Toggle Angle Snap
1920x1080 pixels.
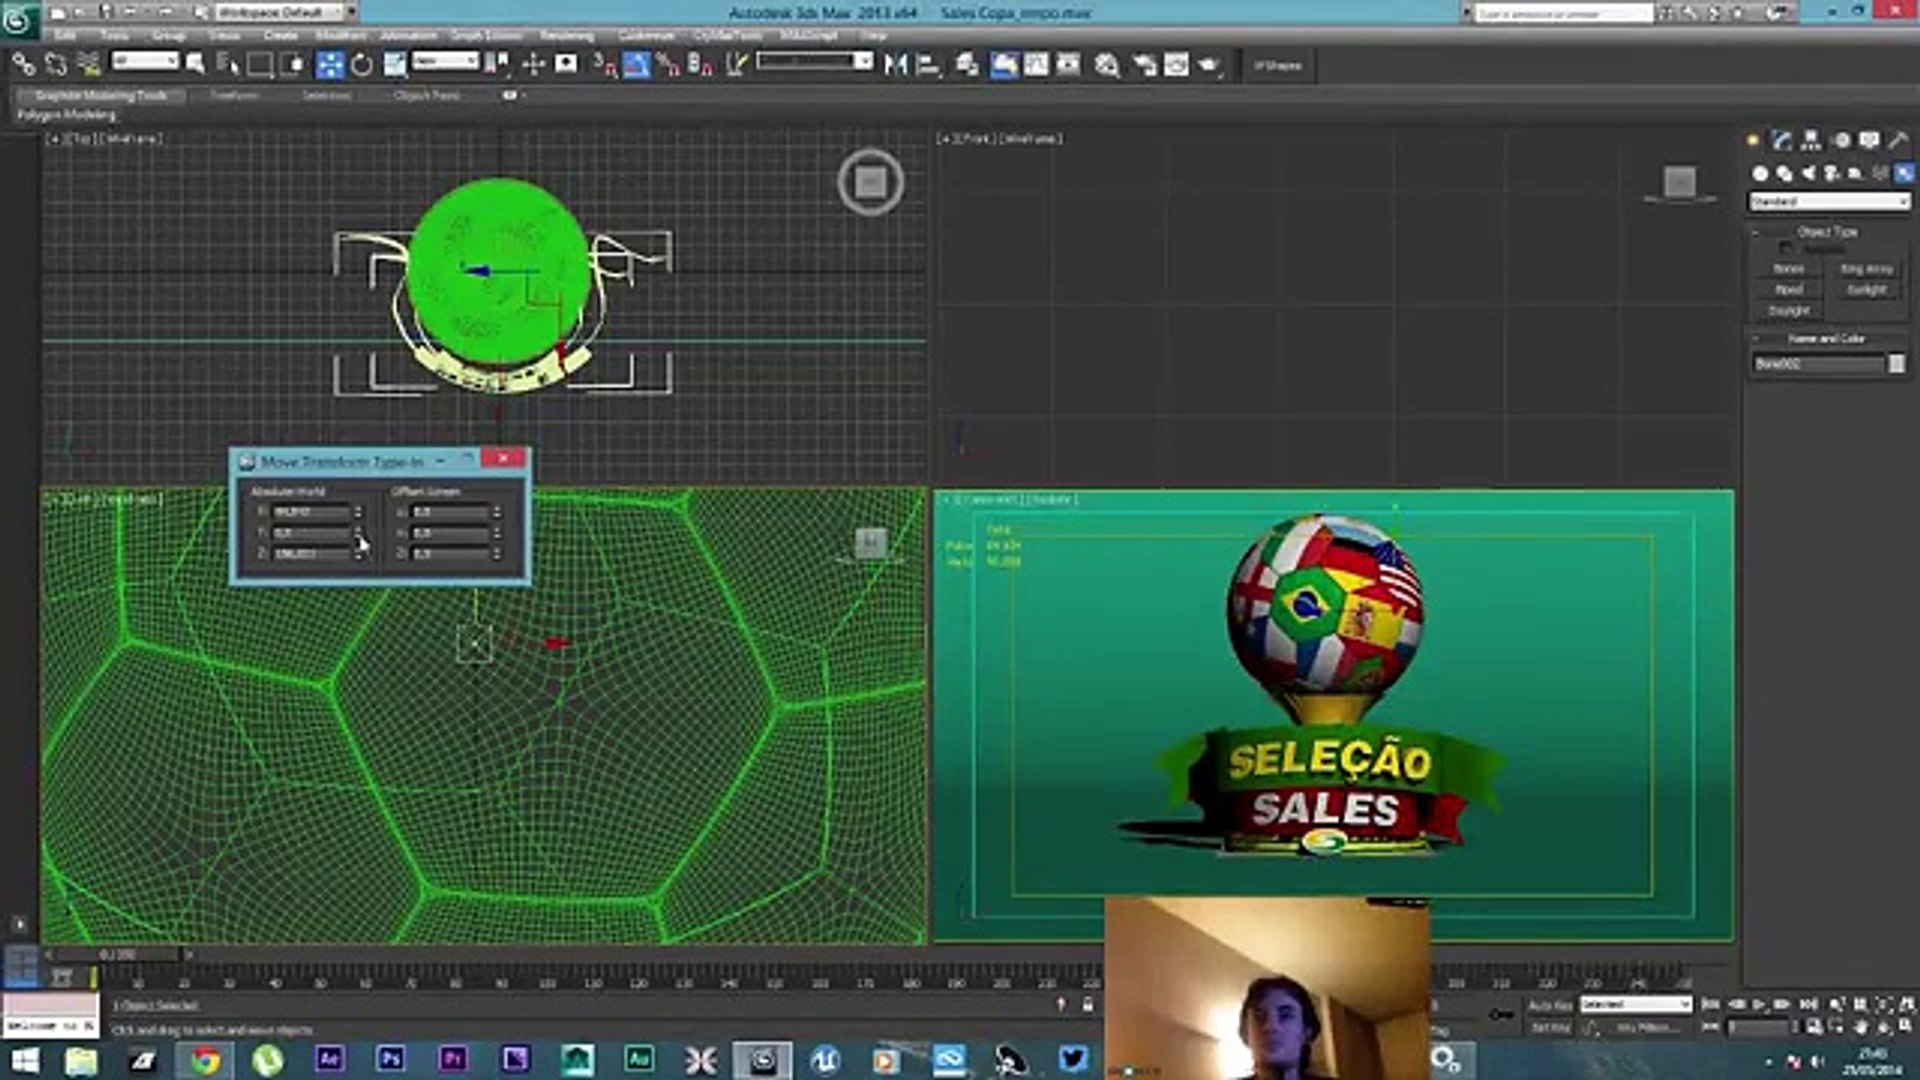coord(636,65)
